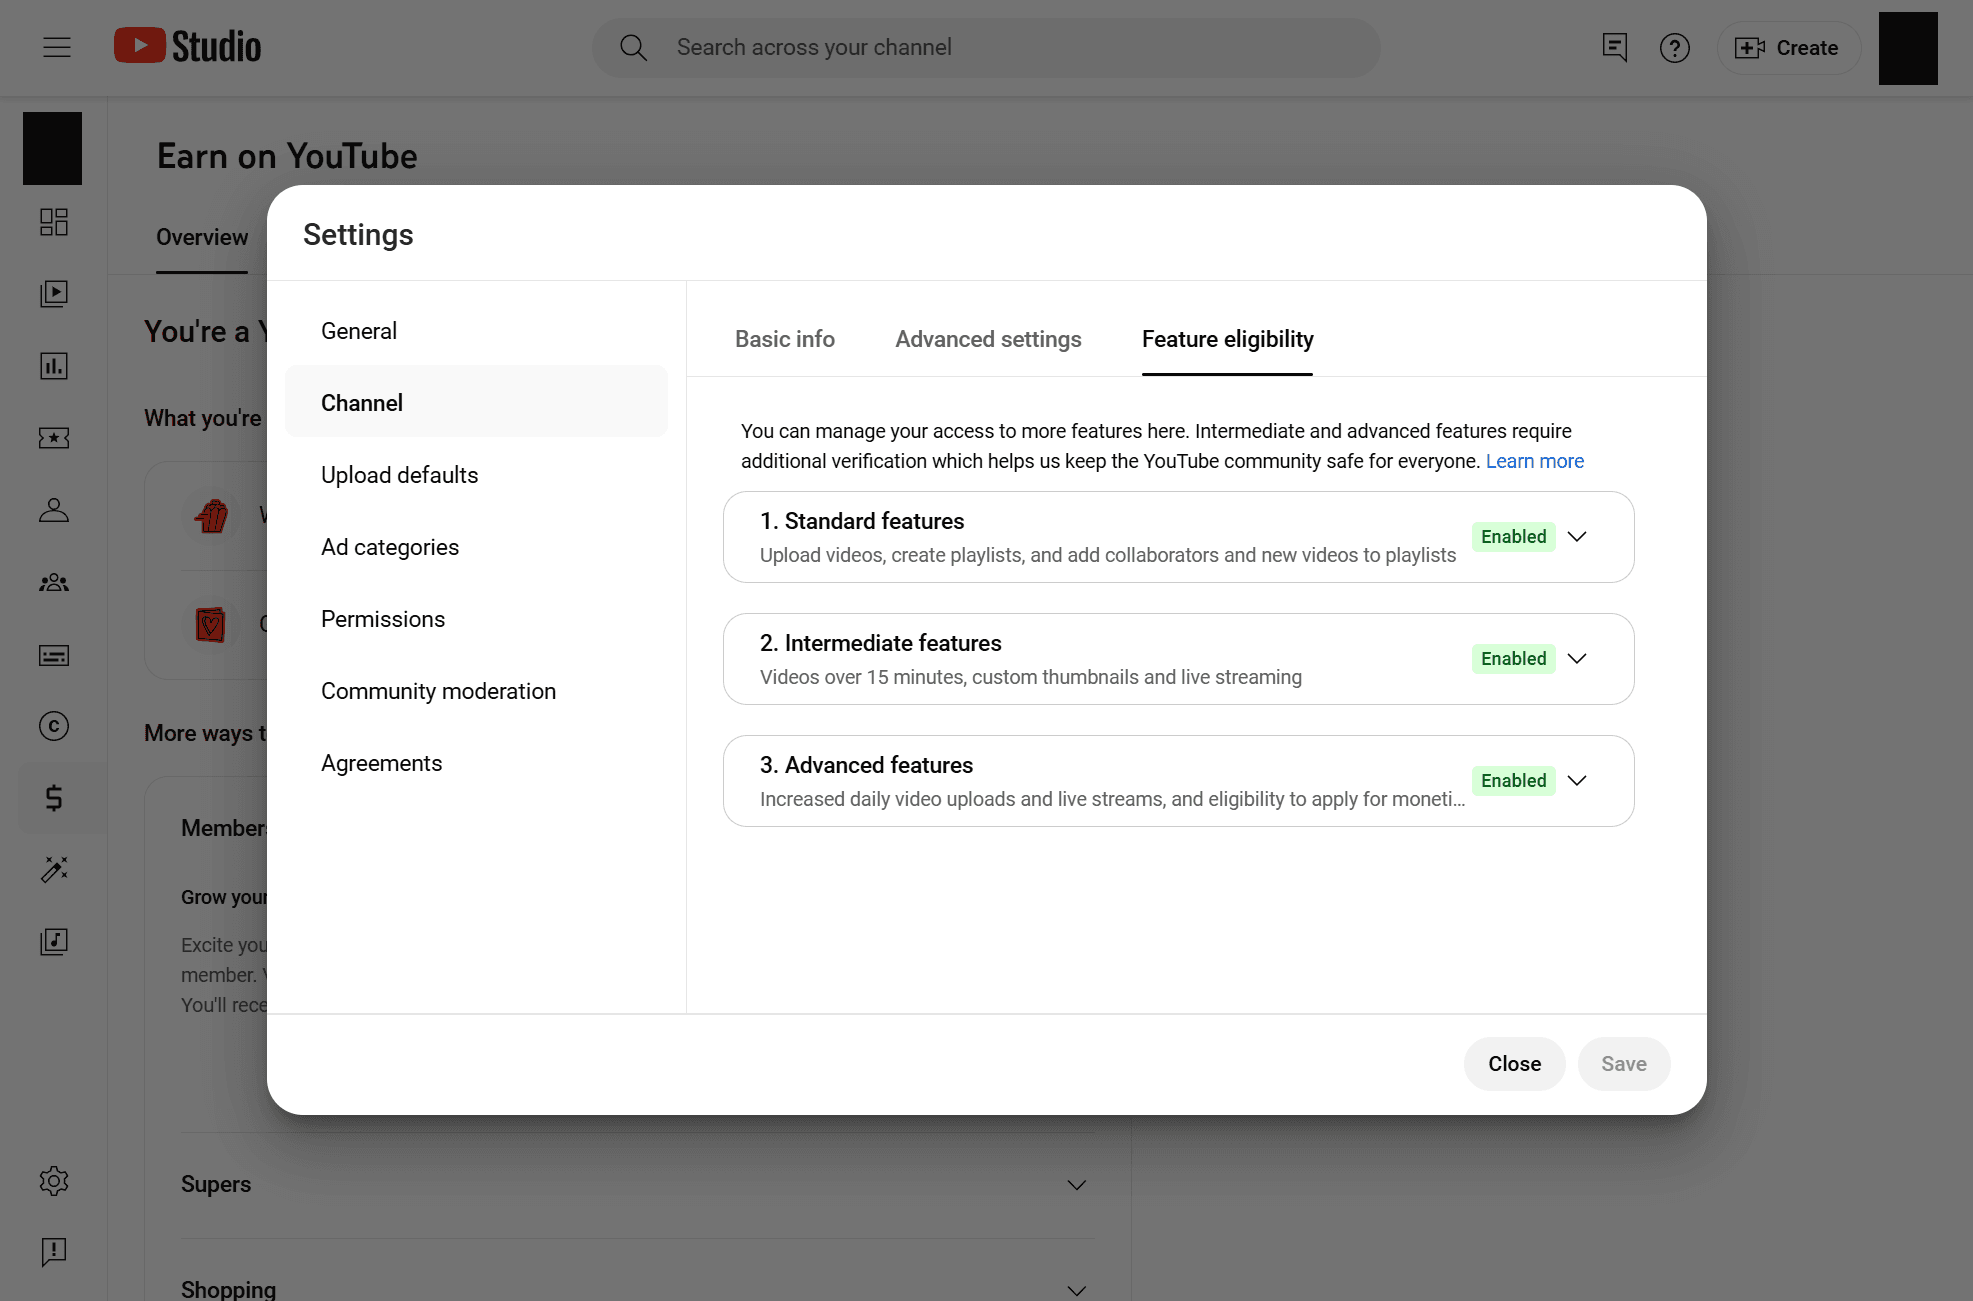
Task: Select Ad categories in Settings
Action: coord(476,547)
